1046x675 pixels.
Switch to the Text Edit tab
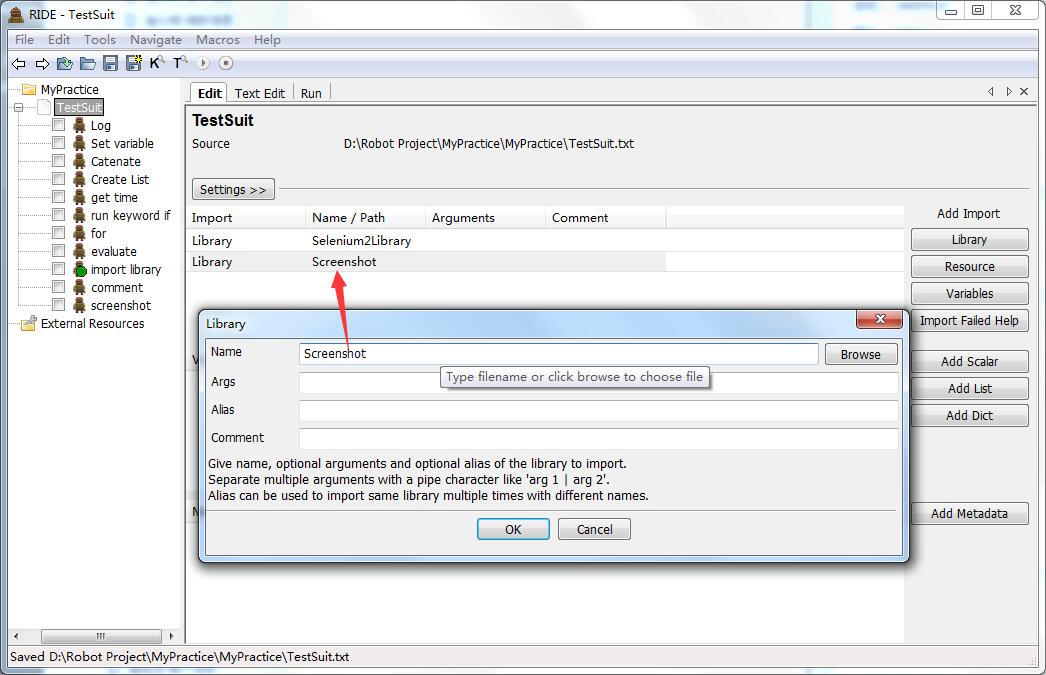[260, 93]
